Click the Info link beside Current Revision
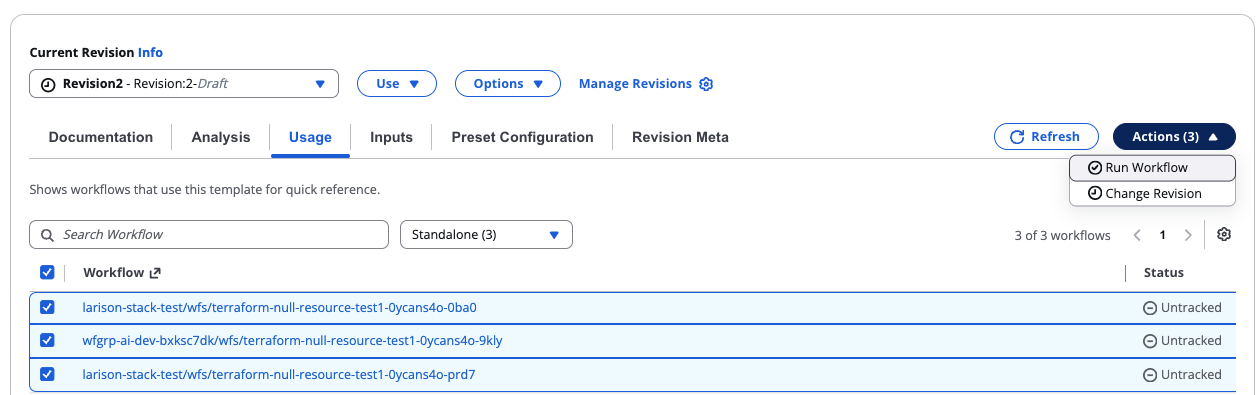 pos(150,52)
